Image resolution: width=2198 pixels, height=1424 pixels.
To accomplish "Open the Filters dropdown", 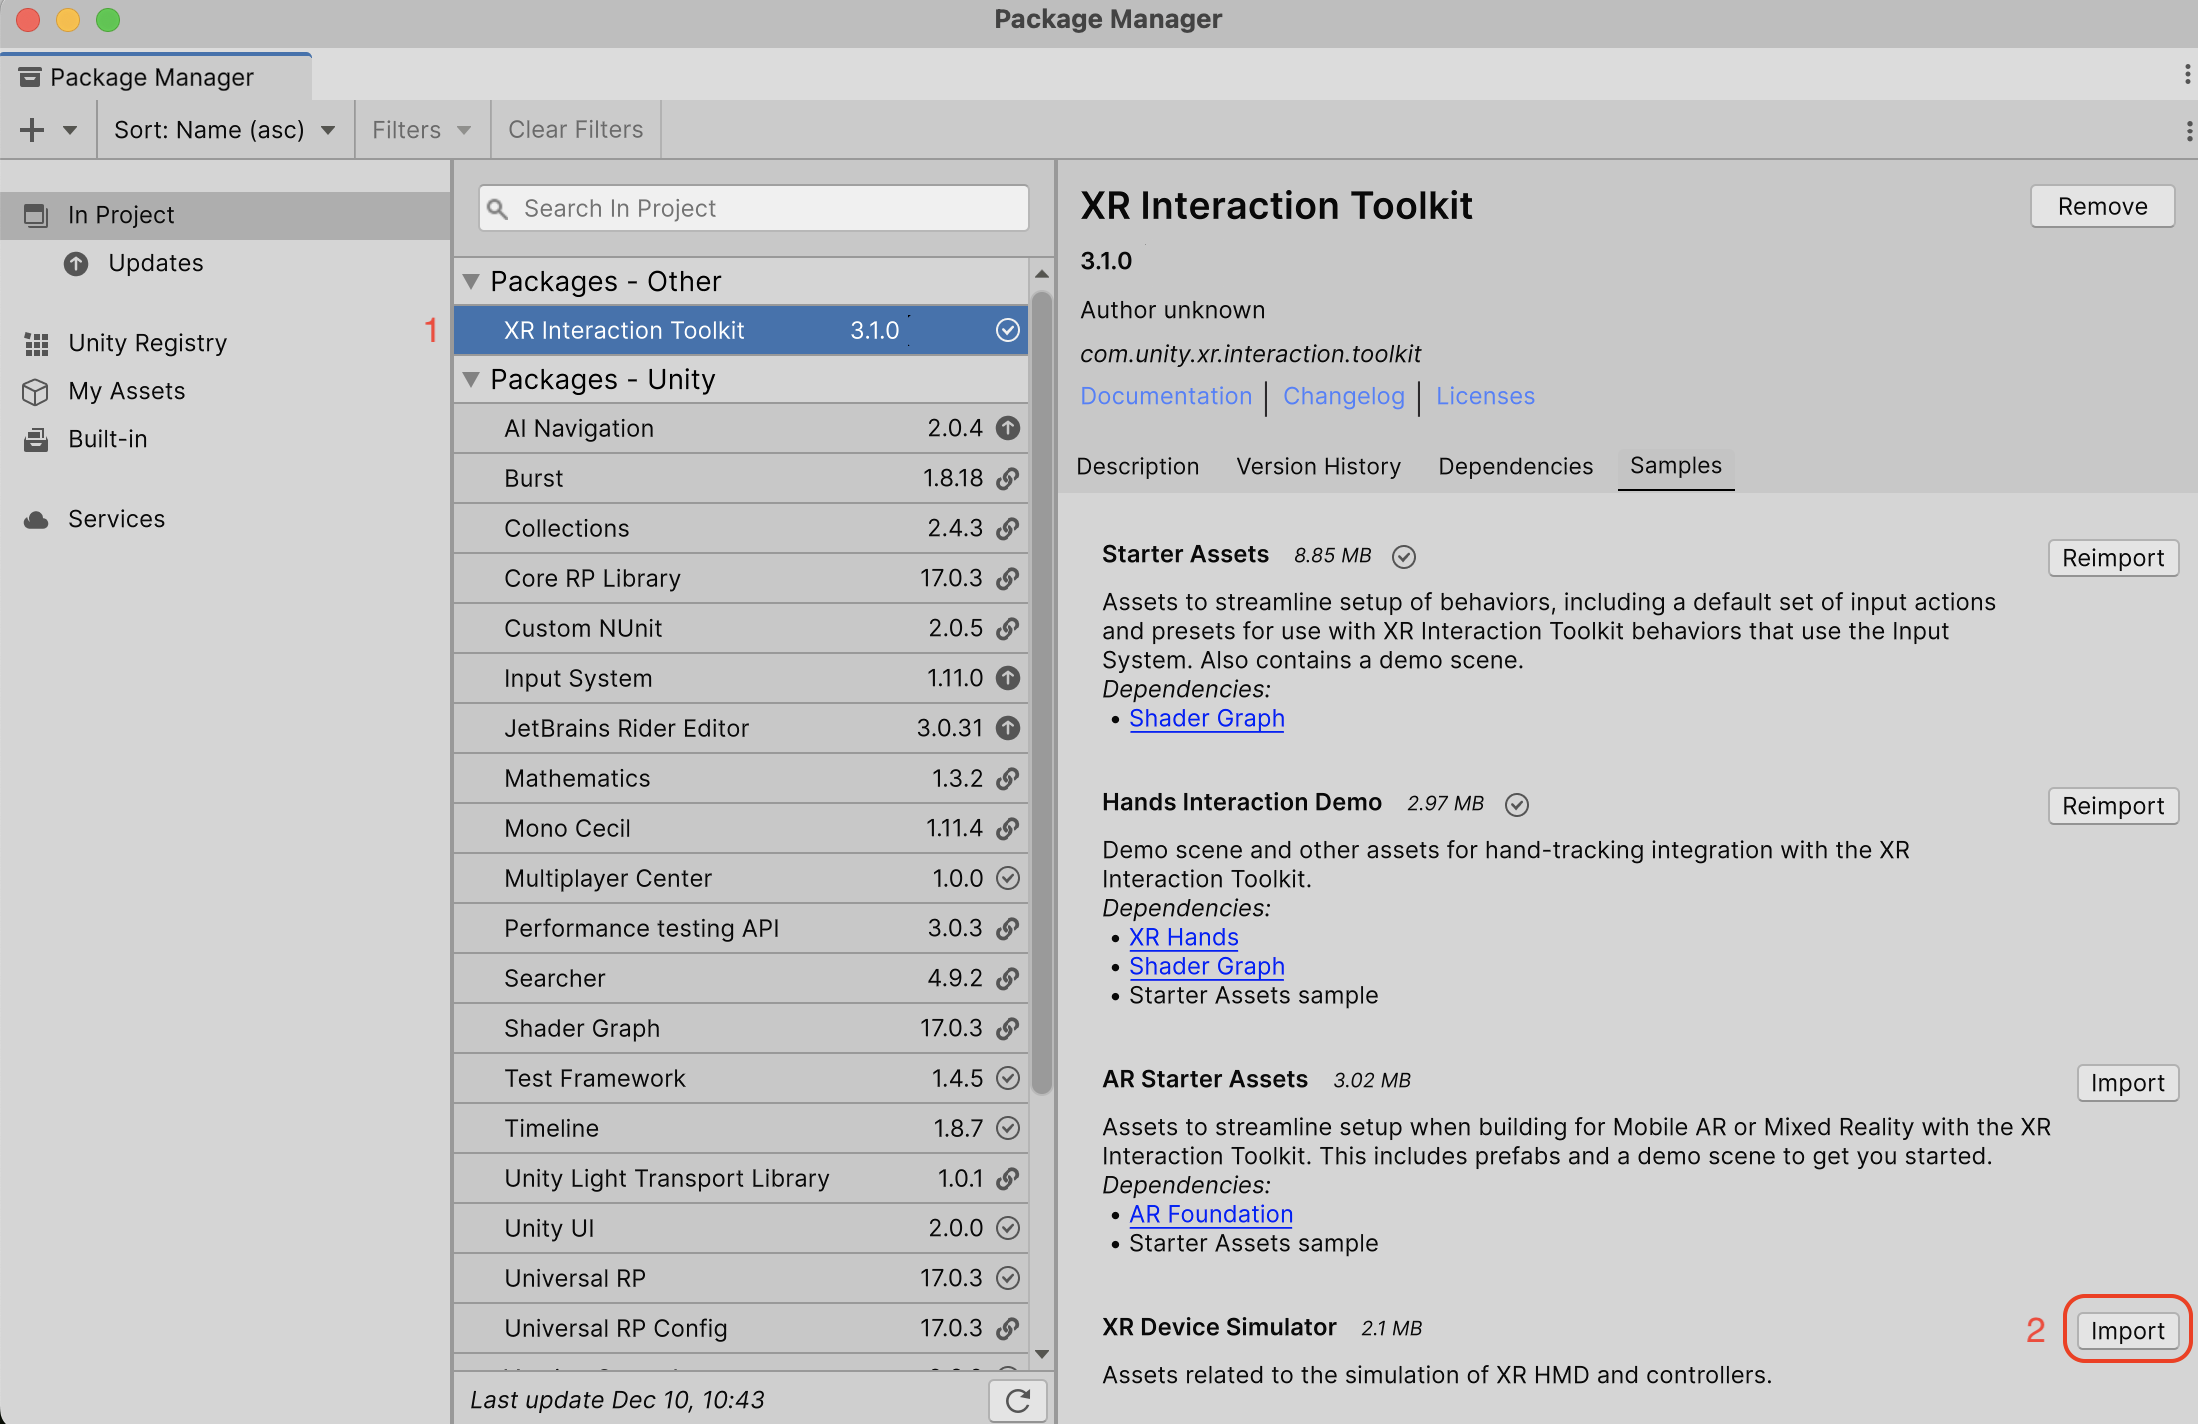I will coord(420,129).
